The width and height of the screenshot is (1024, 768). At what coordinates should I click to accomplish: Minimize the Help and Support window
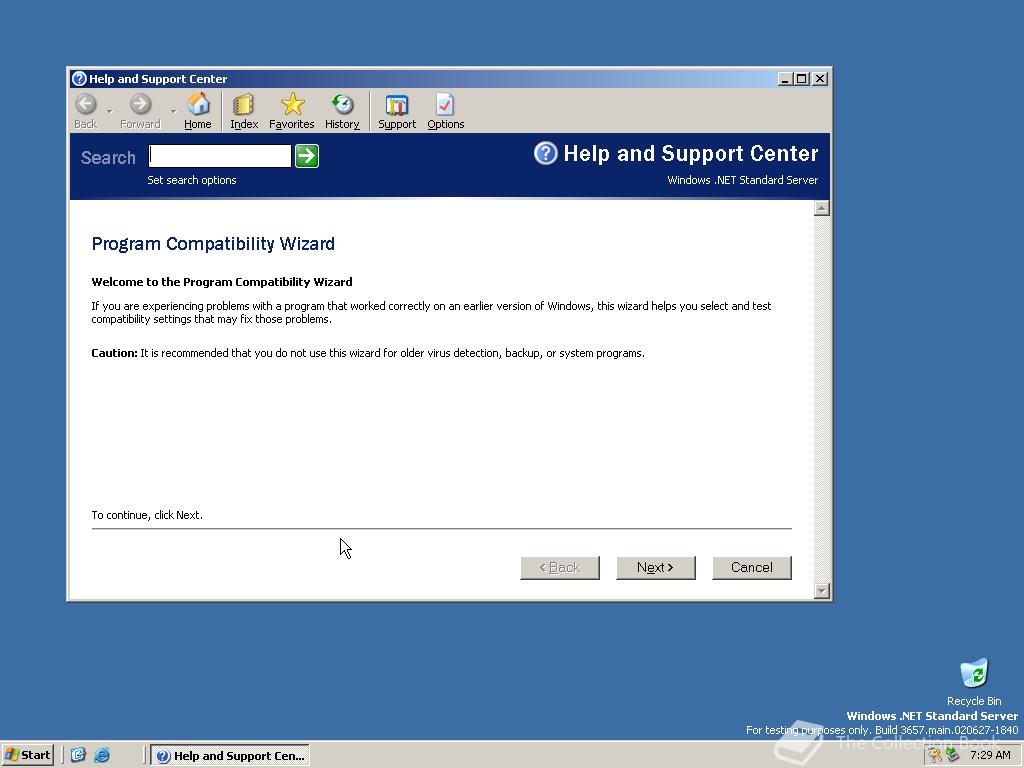click(786, 79)
